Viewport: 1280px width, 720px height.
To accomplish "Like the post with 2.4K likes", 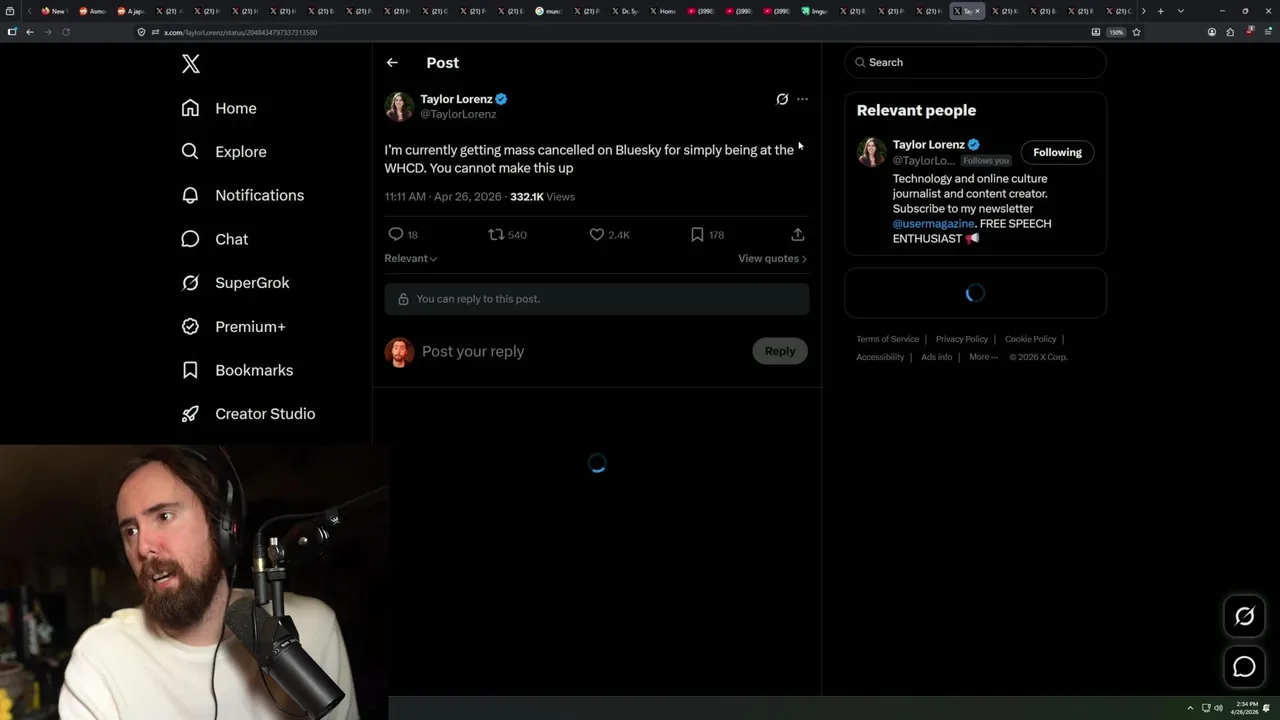I will [597, 234].
